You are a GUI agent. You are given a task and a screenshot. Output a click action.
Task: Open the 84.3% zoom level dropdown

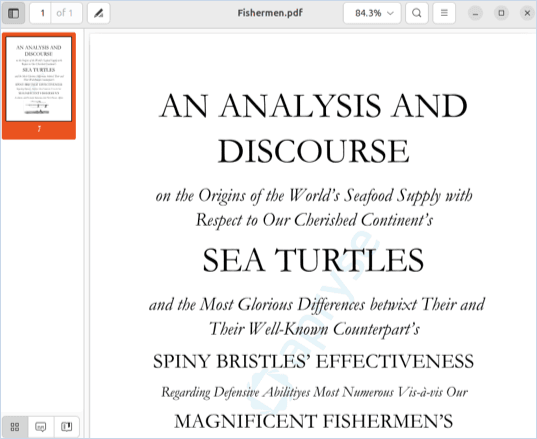click(372, 13)
